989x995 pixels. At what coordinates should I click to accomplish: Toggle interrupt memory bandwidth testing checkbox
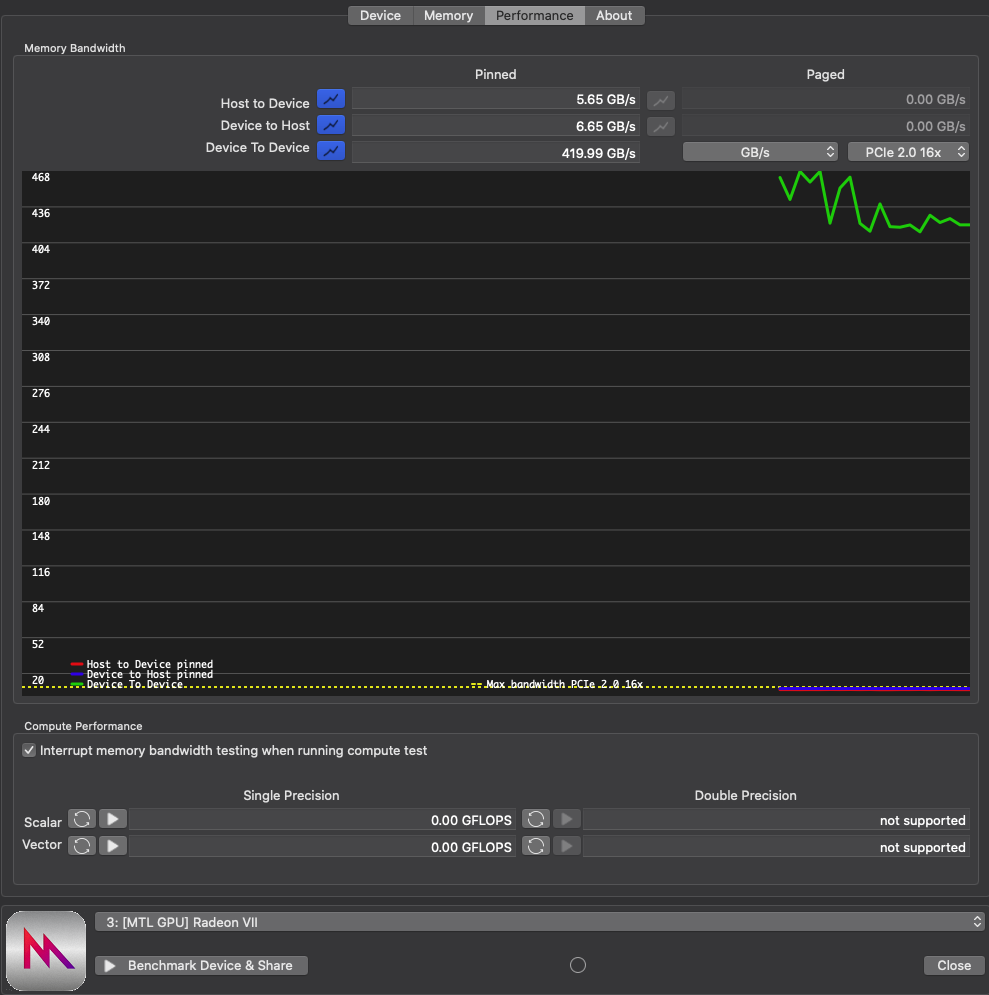point(29,750)
